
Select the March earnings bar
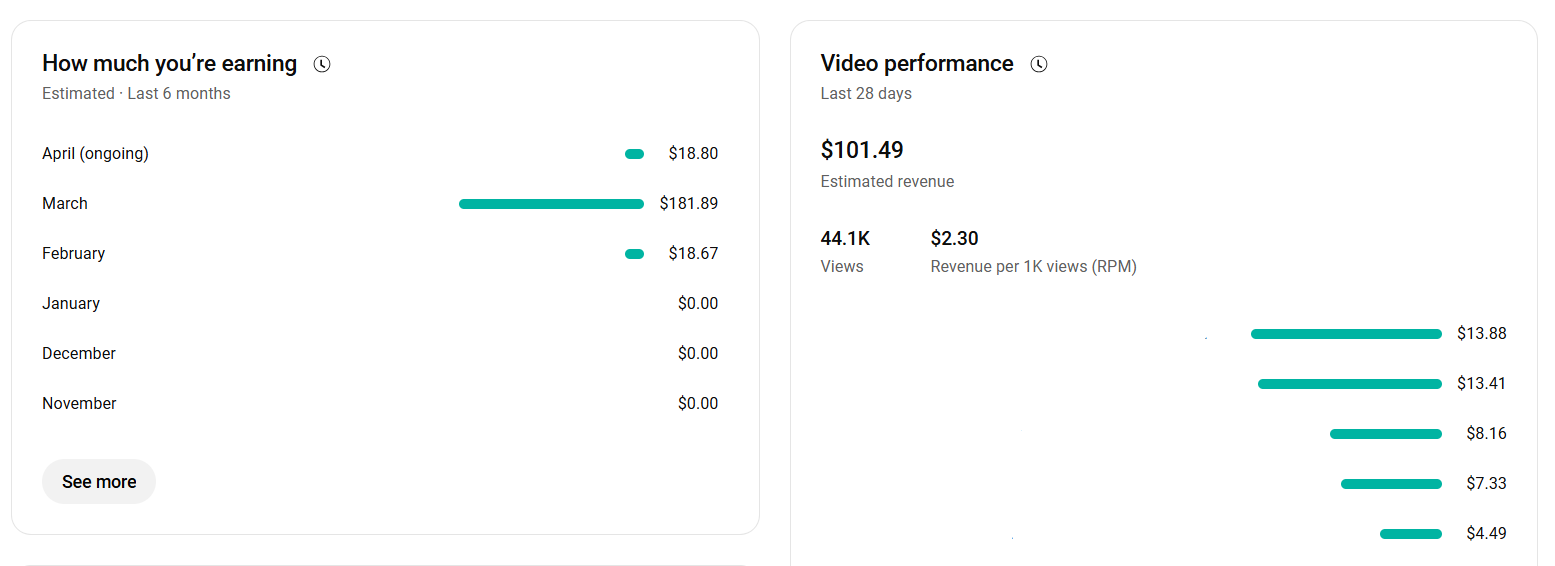click(x=551, y=204)
